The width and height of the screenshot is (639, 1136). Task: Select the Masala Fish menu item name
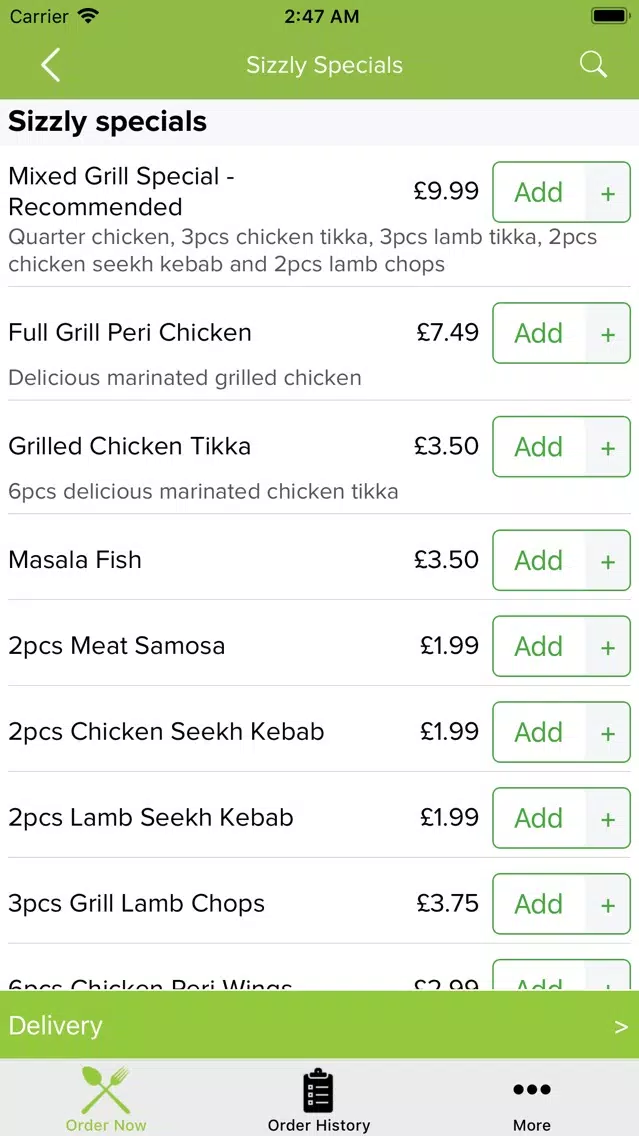tap(75, 559)
